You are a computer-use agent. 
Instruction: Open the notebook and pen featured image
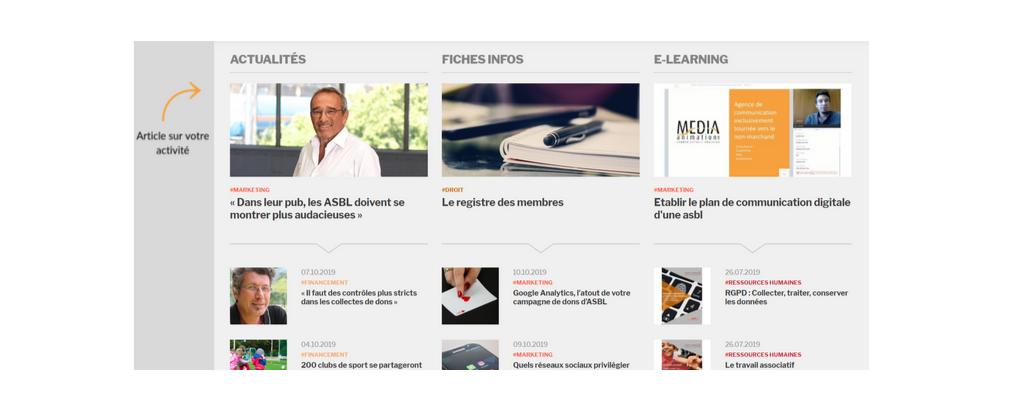coord(541,130)
